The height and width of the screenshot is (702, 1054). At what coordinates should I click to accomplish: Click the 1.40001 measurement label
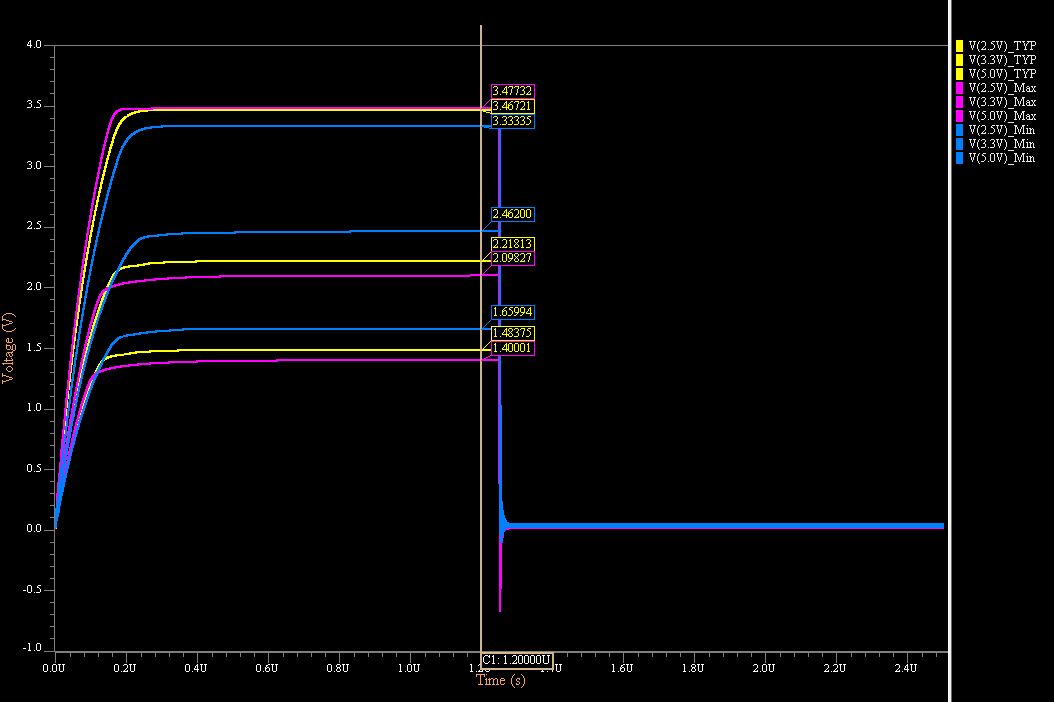(x=513, y=347)
